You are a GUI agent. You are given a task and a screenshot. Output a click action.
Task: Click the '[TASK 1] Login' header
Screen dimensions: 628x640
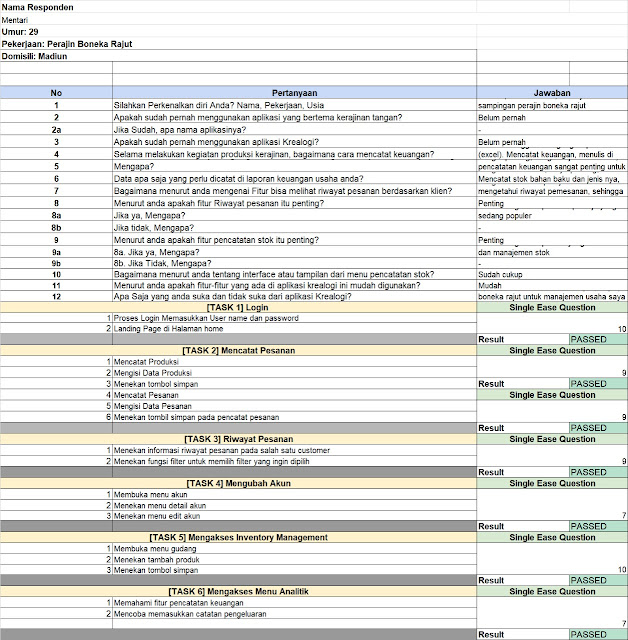pyautogui.click(x=238, y=307)
